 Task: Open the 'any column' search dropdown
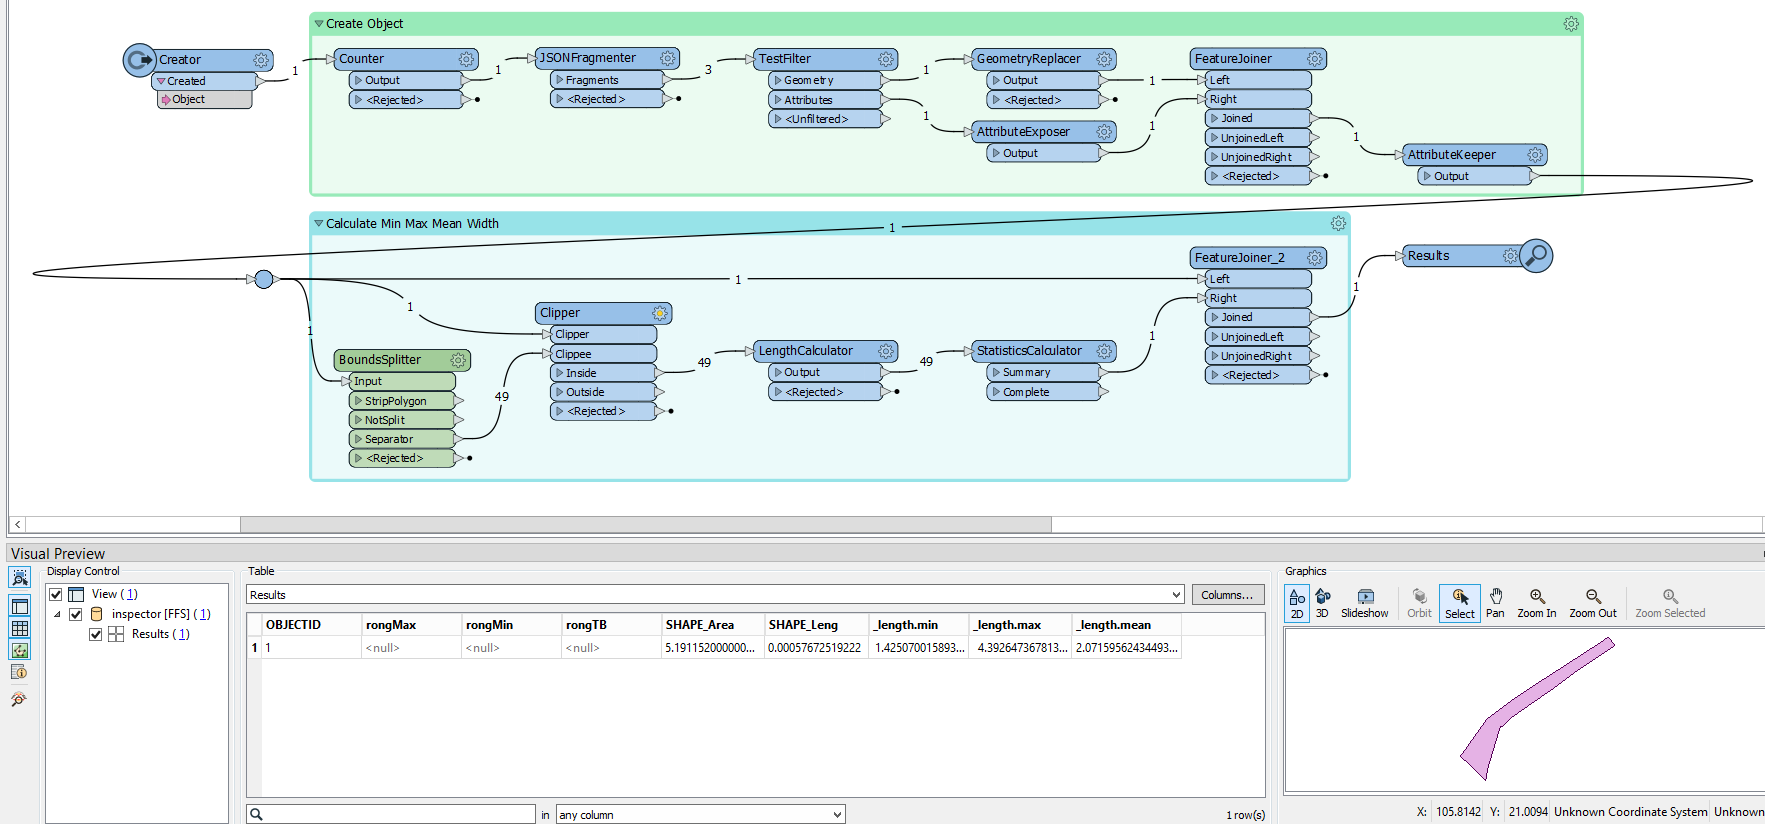837,815
